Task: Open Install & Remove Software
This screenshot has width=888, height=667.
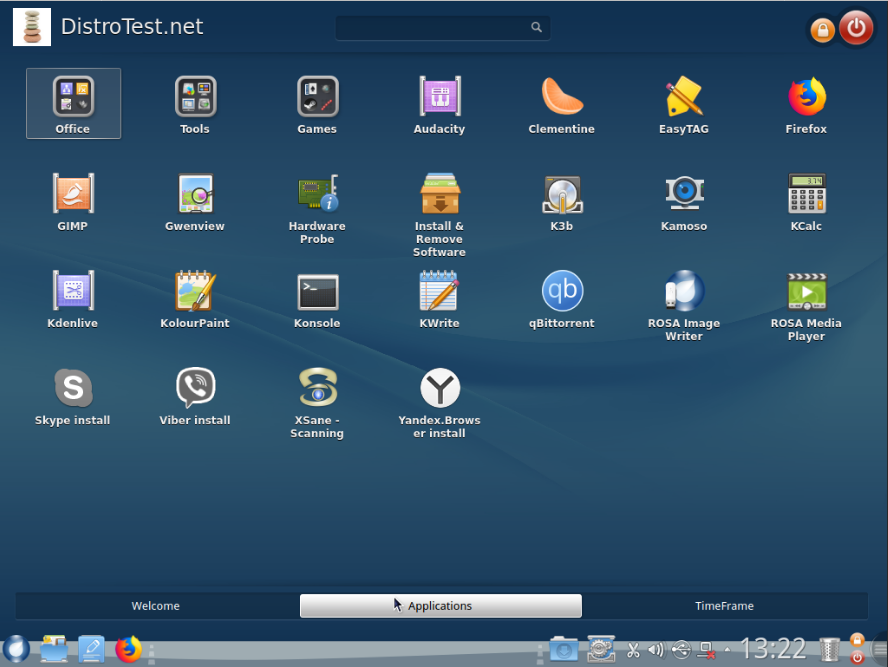Action: (x=440, y=214)
